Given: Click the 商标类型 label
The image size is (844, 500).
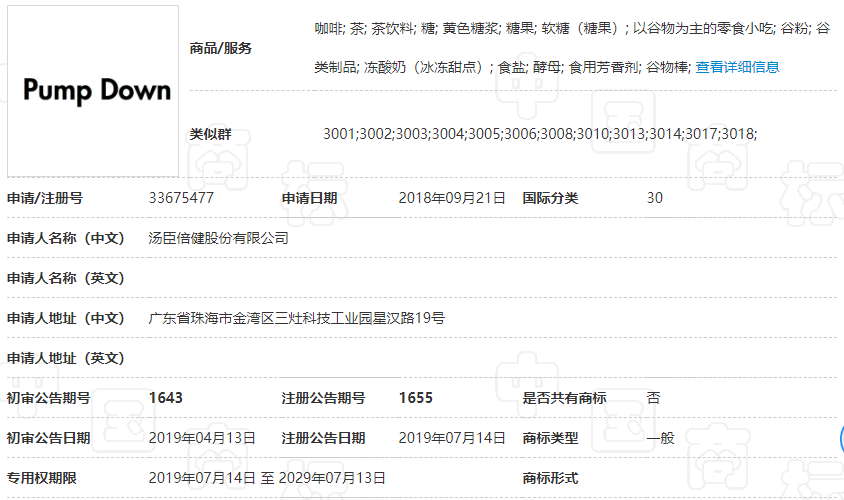Looking at the screenshot, I should click(x=550, y=438).
